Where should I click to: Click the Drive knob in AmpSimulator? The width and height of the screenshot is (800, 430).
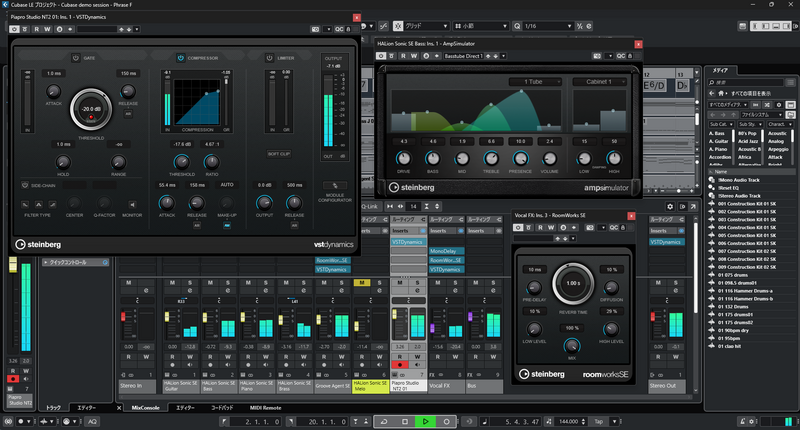tap(404, 159)
